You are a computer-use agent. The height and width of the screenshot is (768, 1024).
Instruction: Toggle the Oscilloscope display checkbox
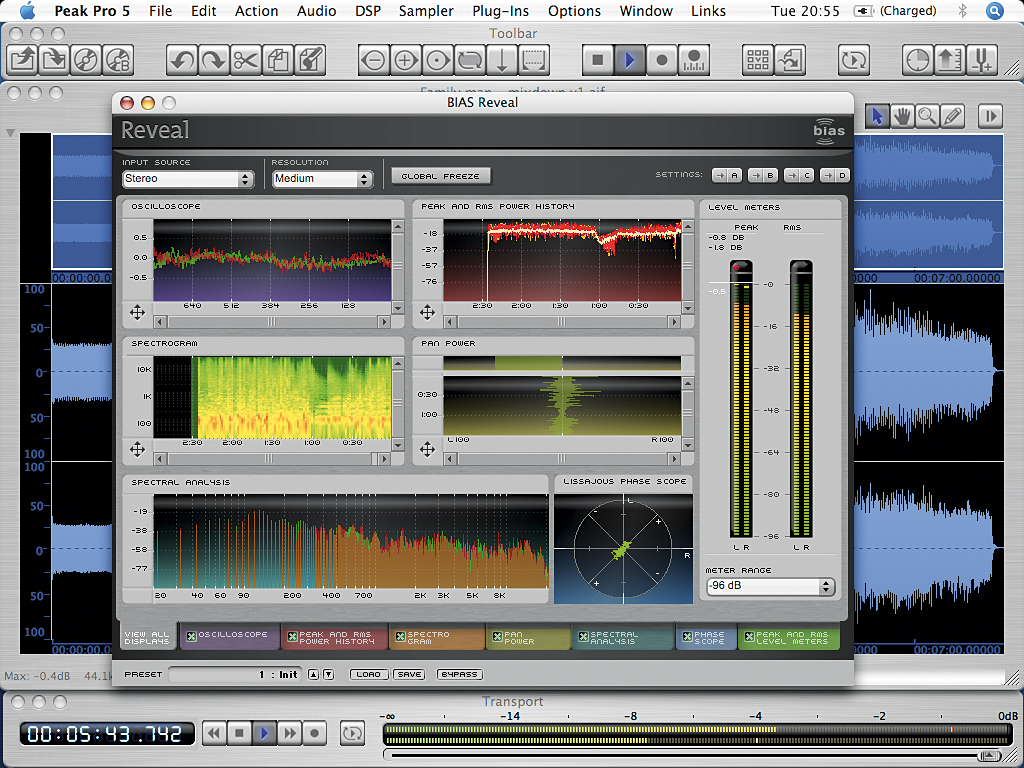point(191,636)
